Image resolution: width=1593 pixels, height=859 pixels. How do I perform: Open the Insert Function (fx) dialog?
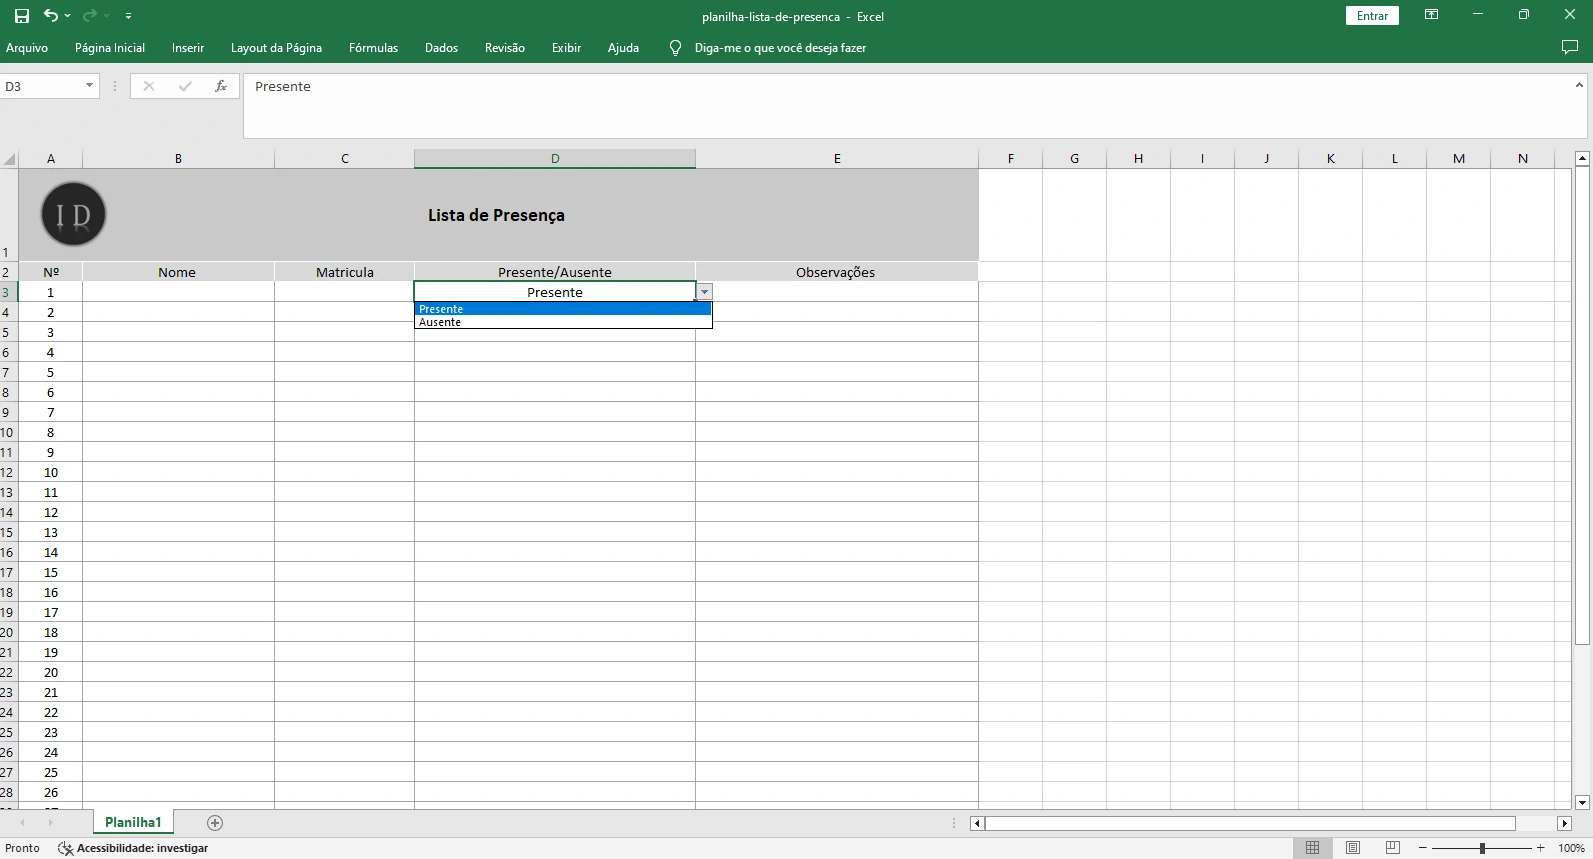click(221, 87)
